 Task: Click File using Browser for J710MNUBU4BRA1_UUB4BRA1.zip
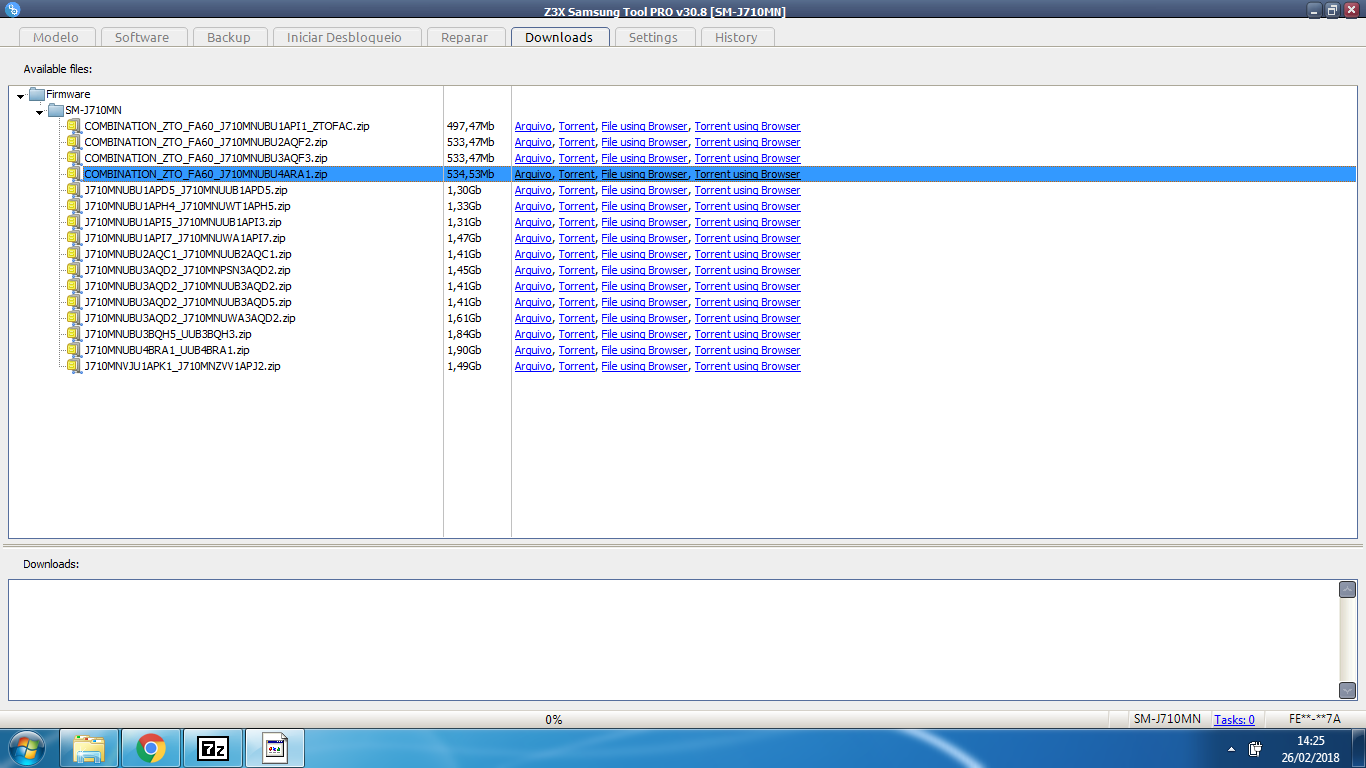(x=644, y=350)
